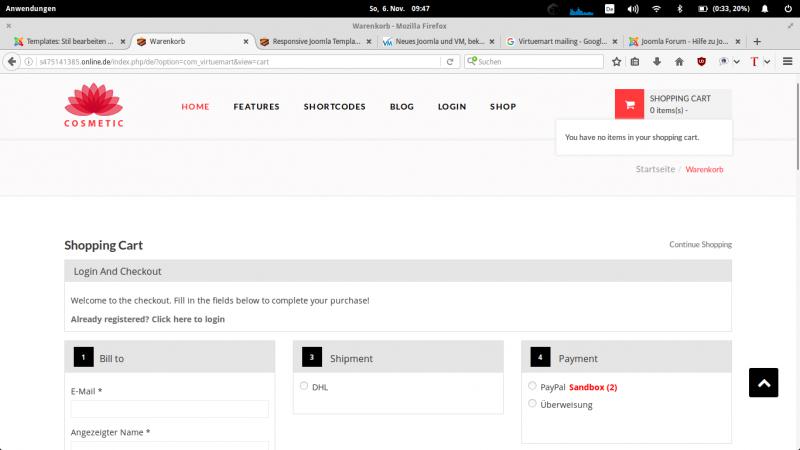Reload the page with the refresh icon
Image resolution: width=800 pixels, height=450 pixels.
pos(450,62)
